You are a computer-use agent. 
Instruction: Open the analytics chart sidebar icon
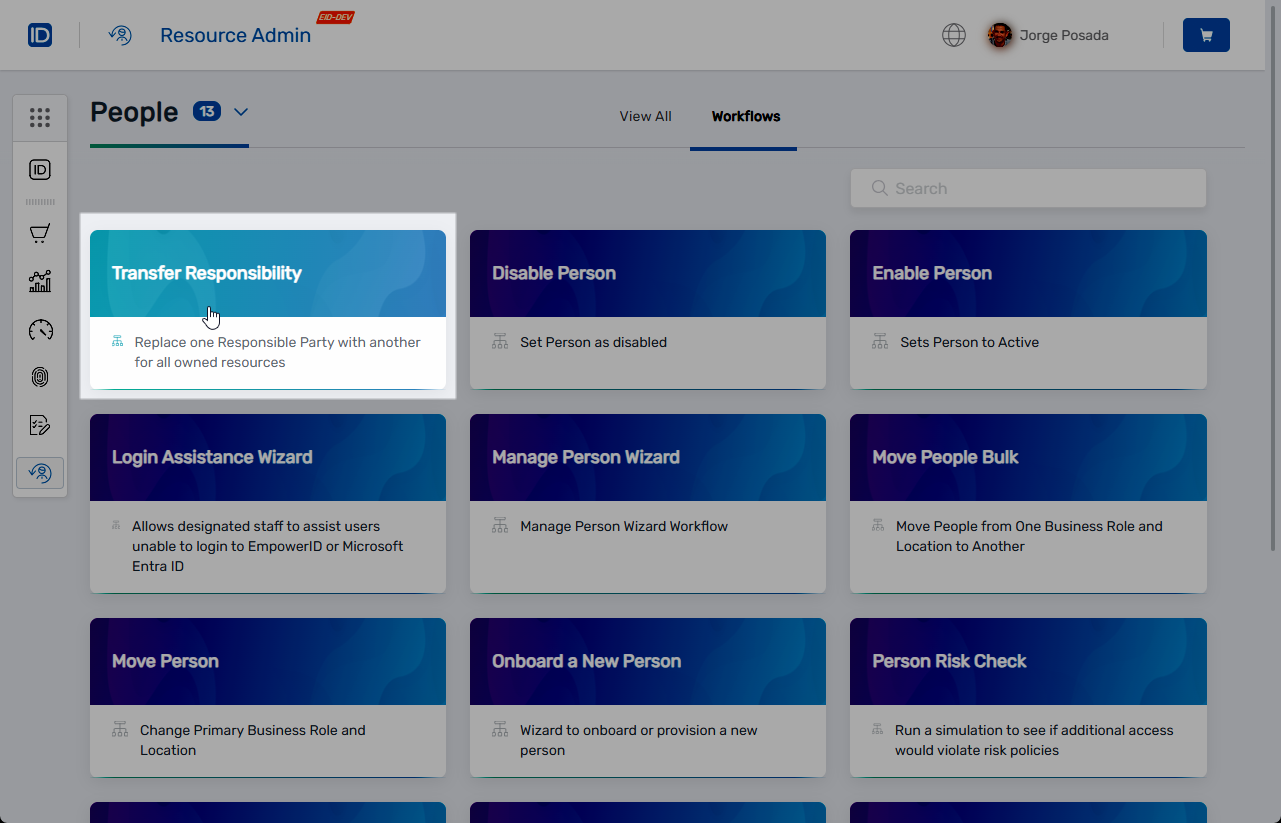click(x=40, y=282)
